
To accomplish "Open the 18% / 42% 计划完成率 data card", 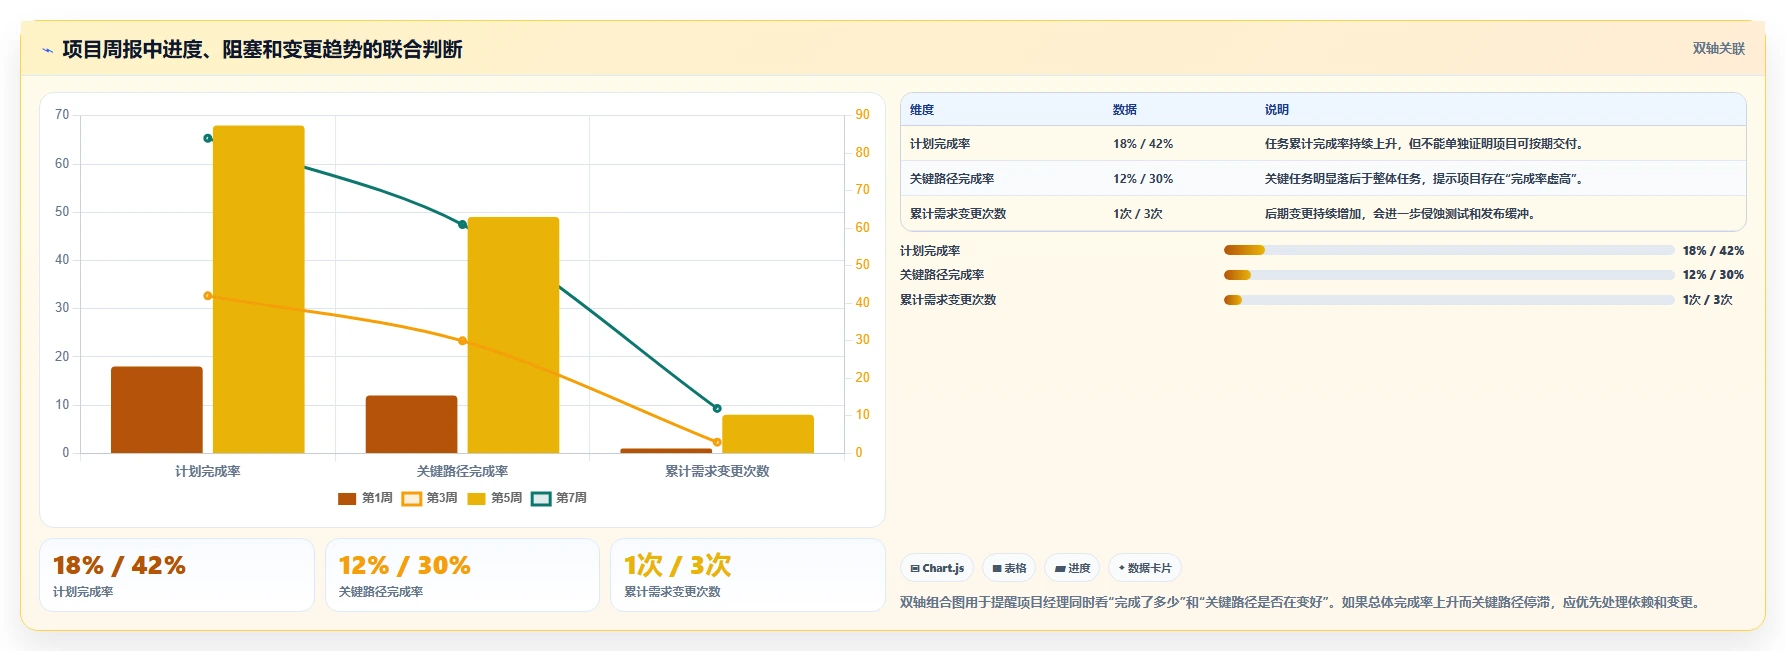I will [x=177, y=575].
